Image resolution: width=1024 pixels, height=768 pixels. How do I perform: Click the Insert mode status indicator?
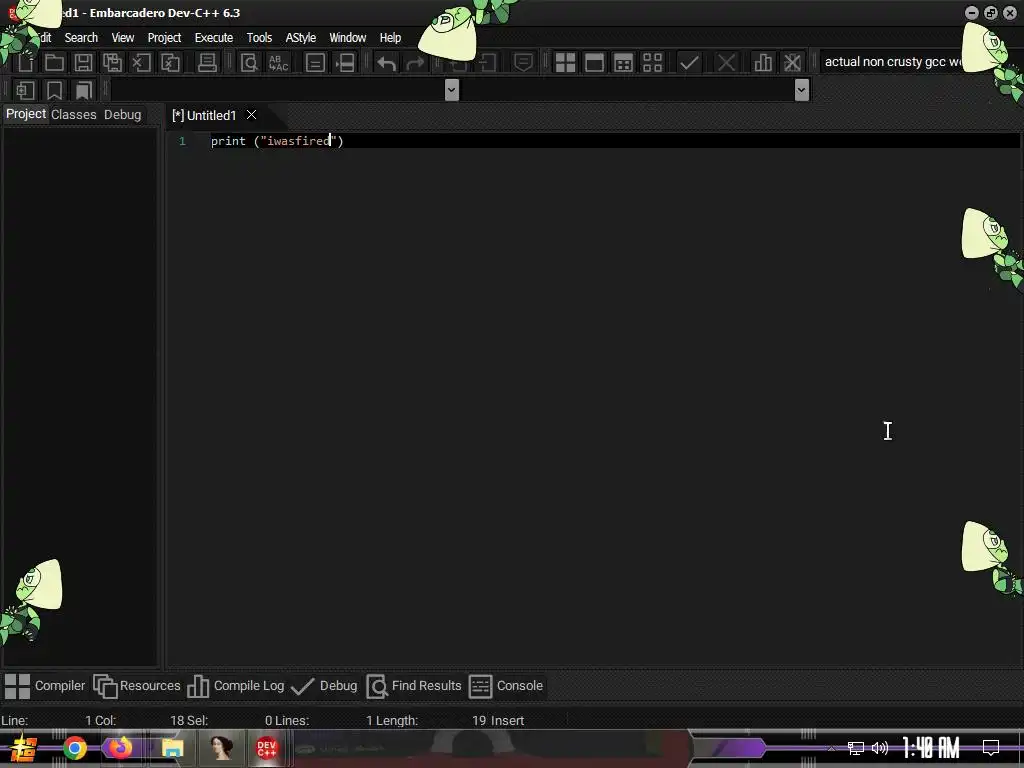[507, 720]
